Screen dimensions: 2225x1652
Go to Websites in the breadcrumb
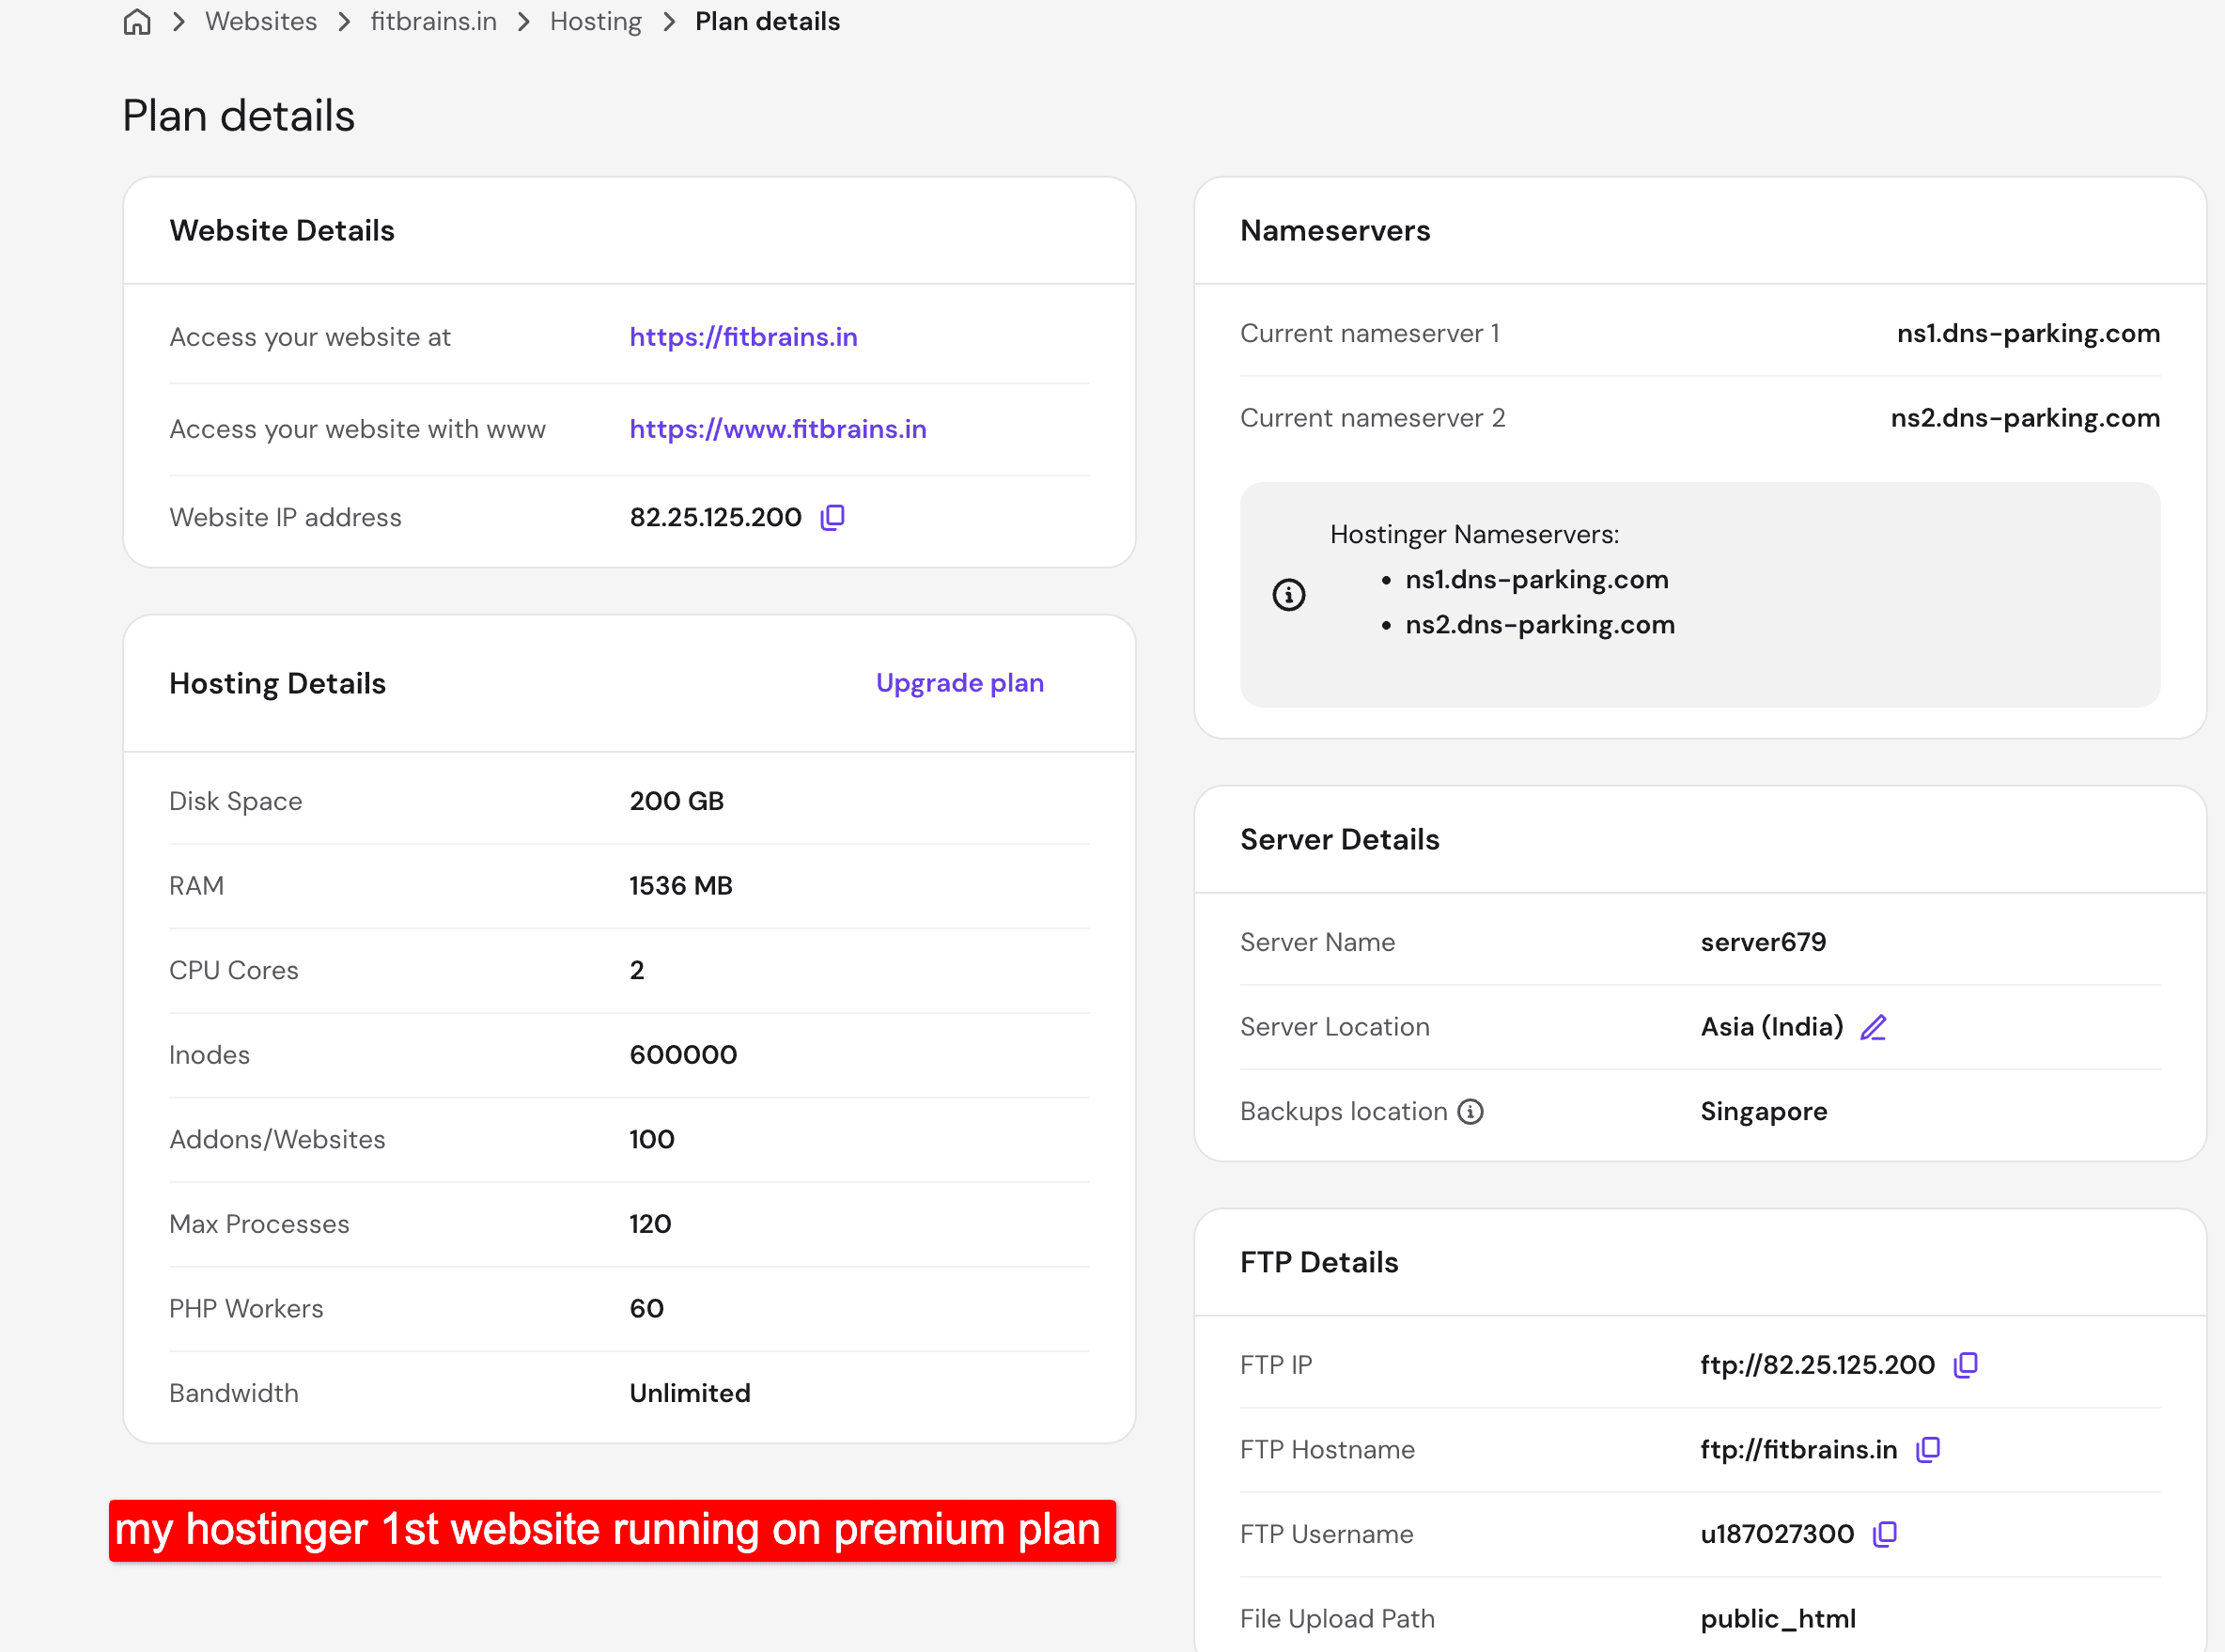[261, 22]
